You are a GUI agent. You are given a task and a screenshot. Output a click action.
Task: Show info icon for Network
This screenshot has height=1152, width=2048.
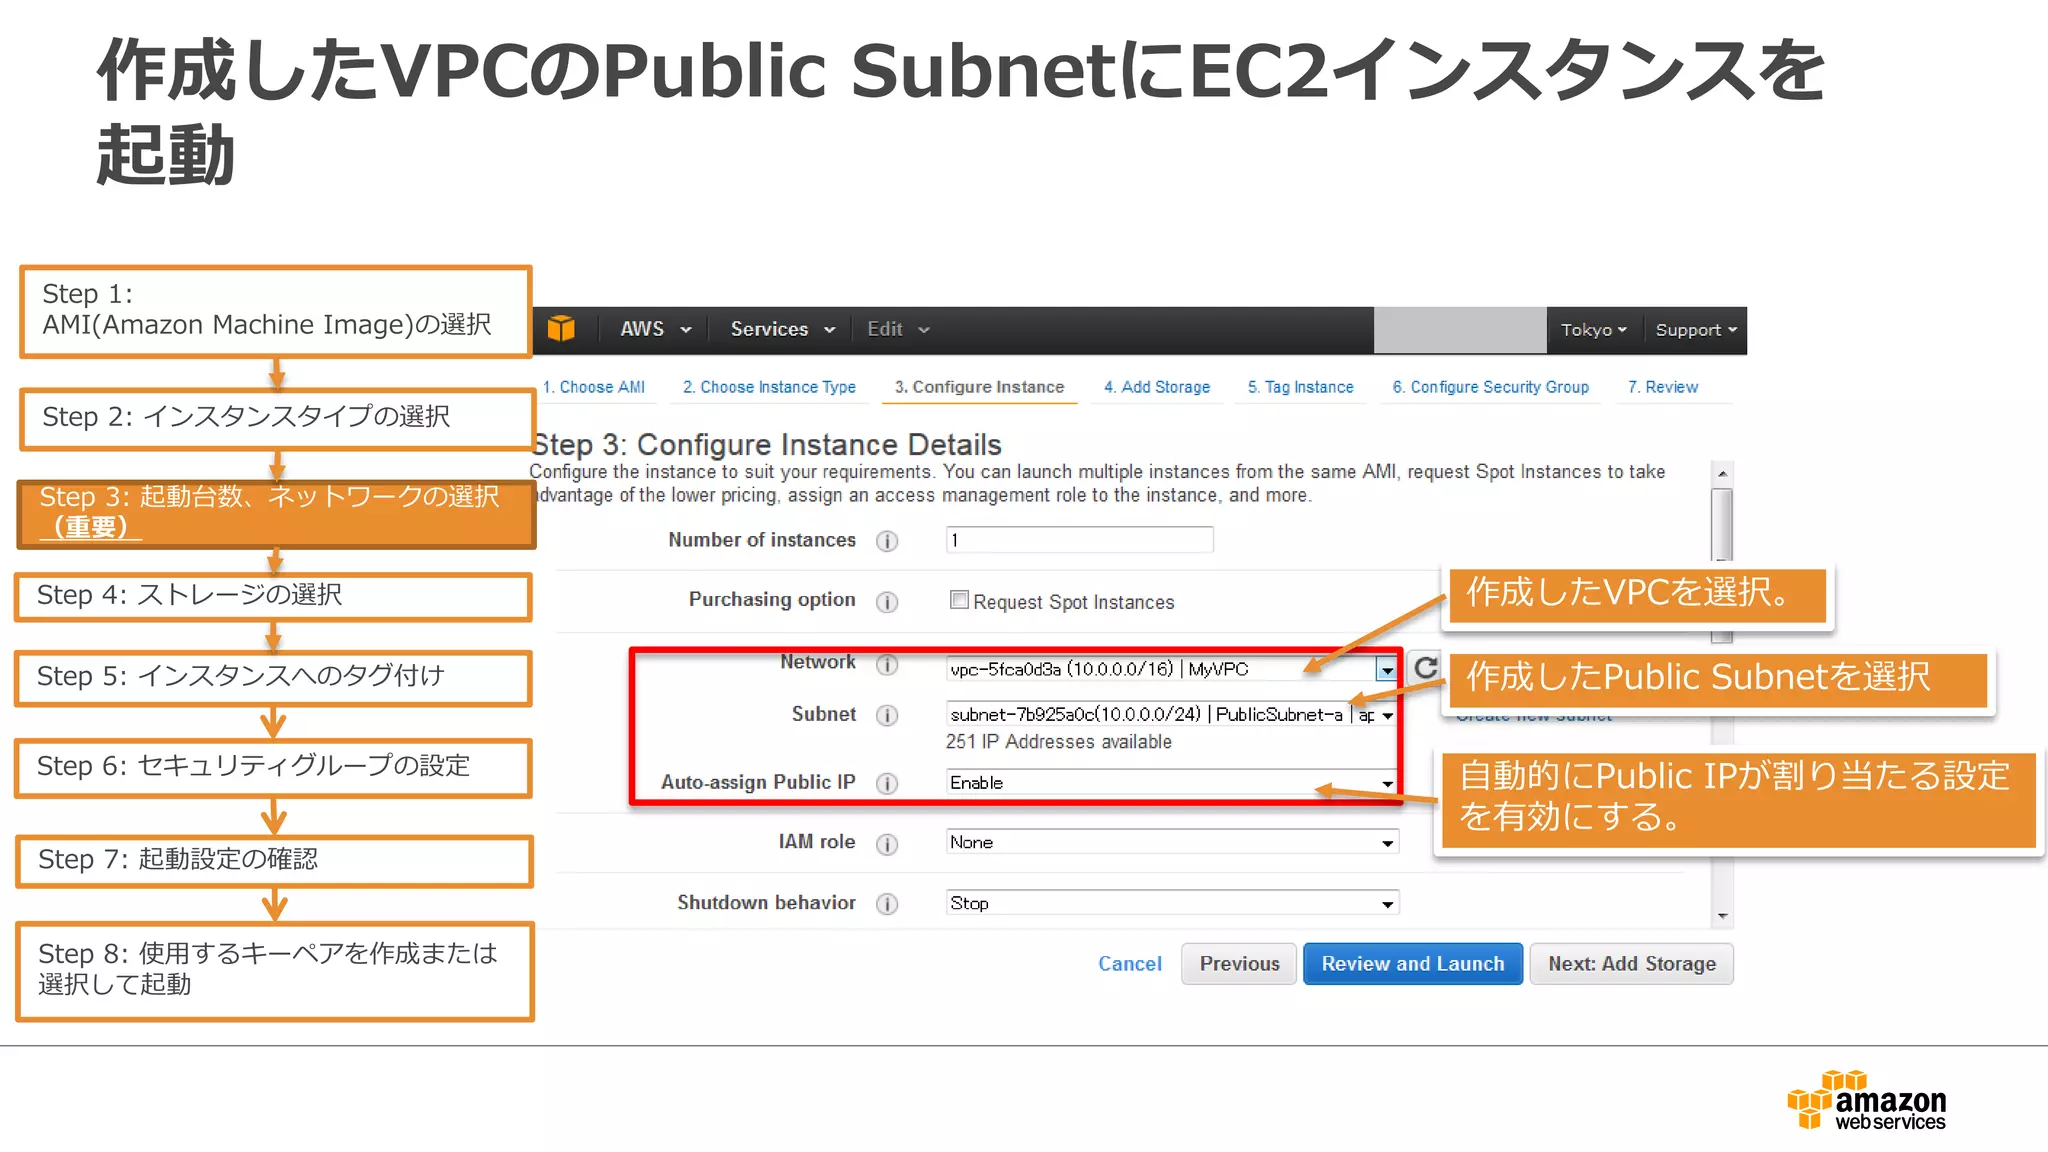887,664
